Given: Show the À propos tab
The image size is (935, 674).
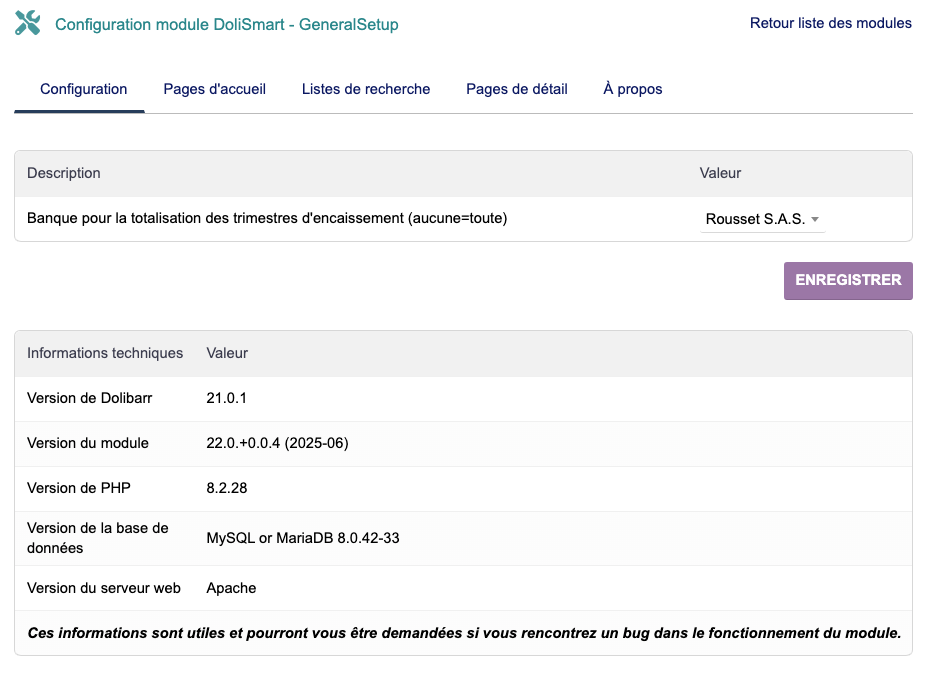Looking at the screenshot, I should pos(632,89).
